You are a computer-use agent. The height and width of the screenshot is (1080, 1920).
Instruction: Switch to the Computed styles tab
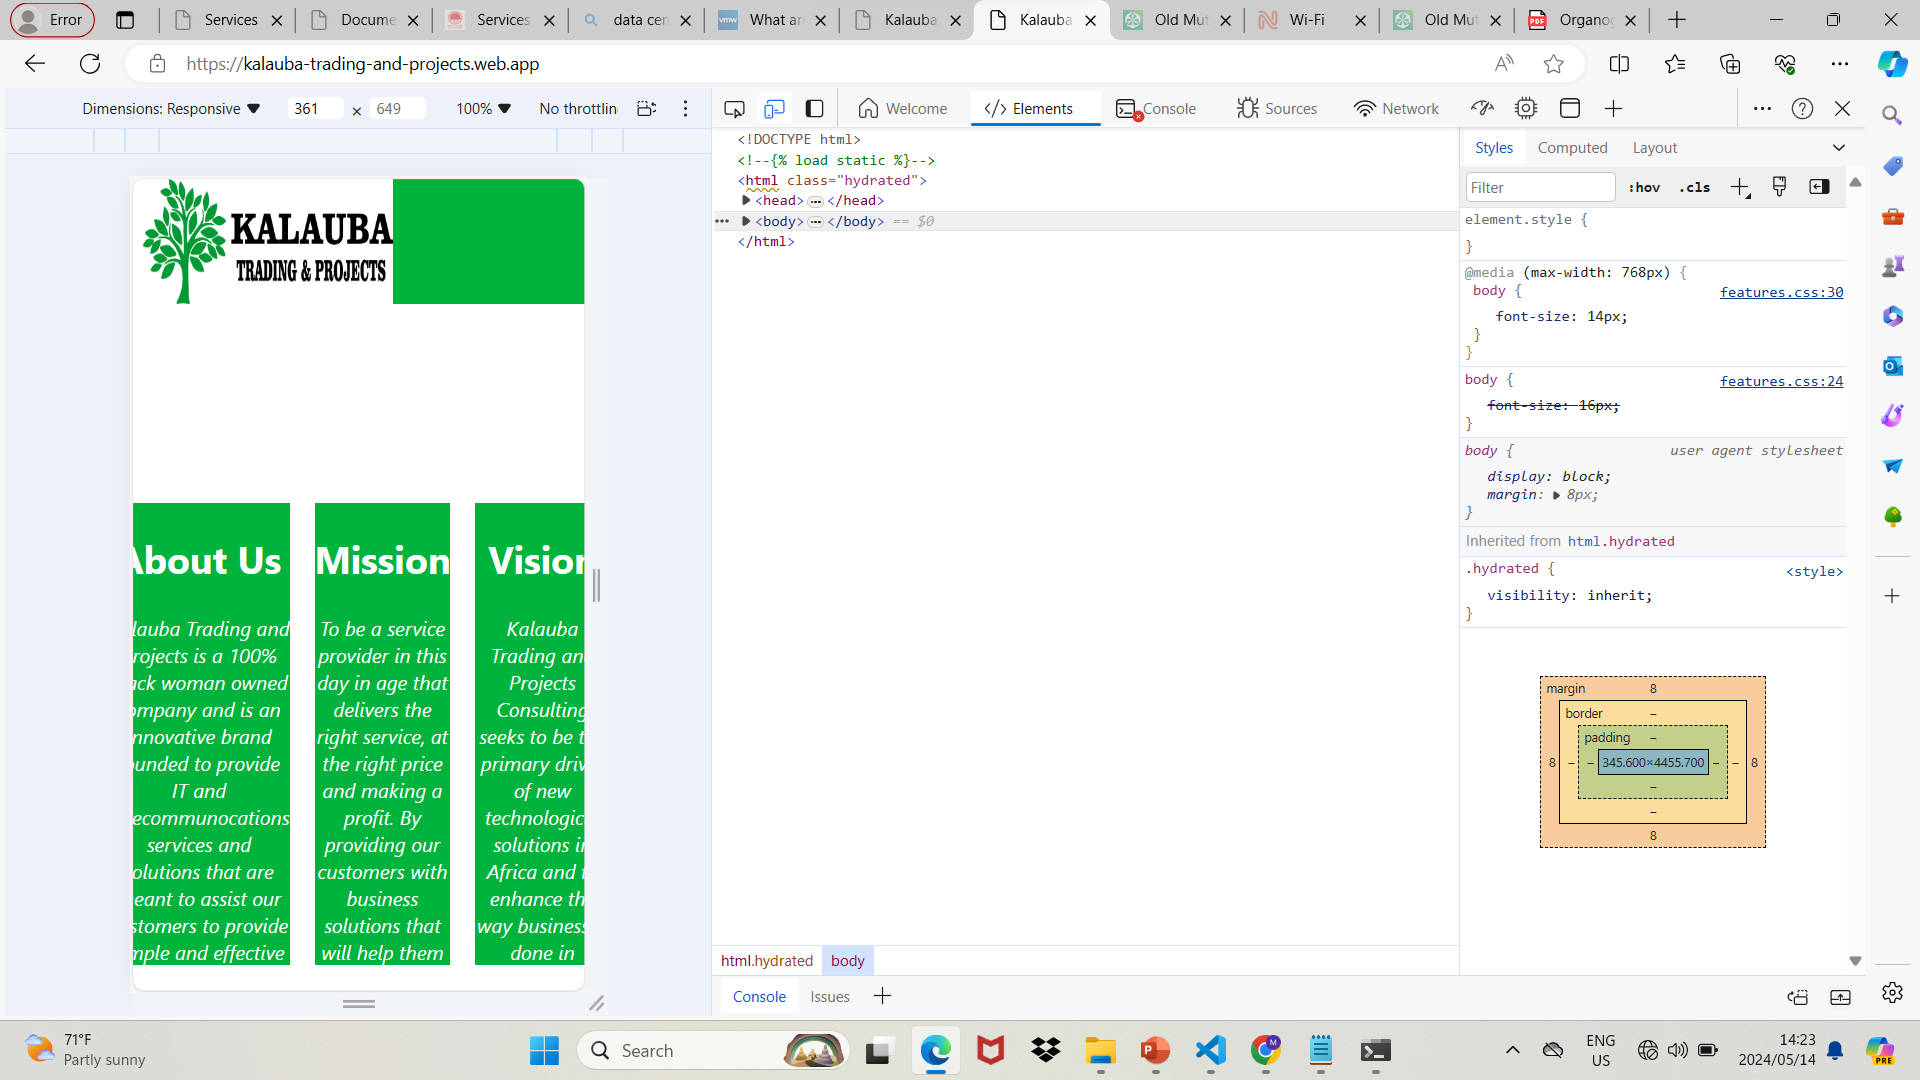click(1572, 147)
